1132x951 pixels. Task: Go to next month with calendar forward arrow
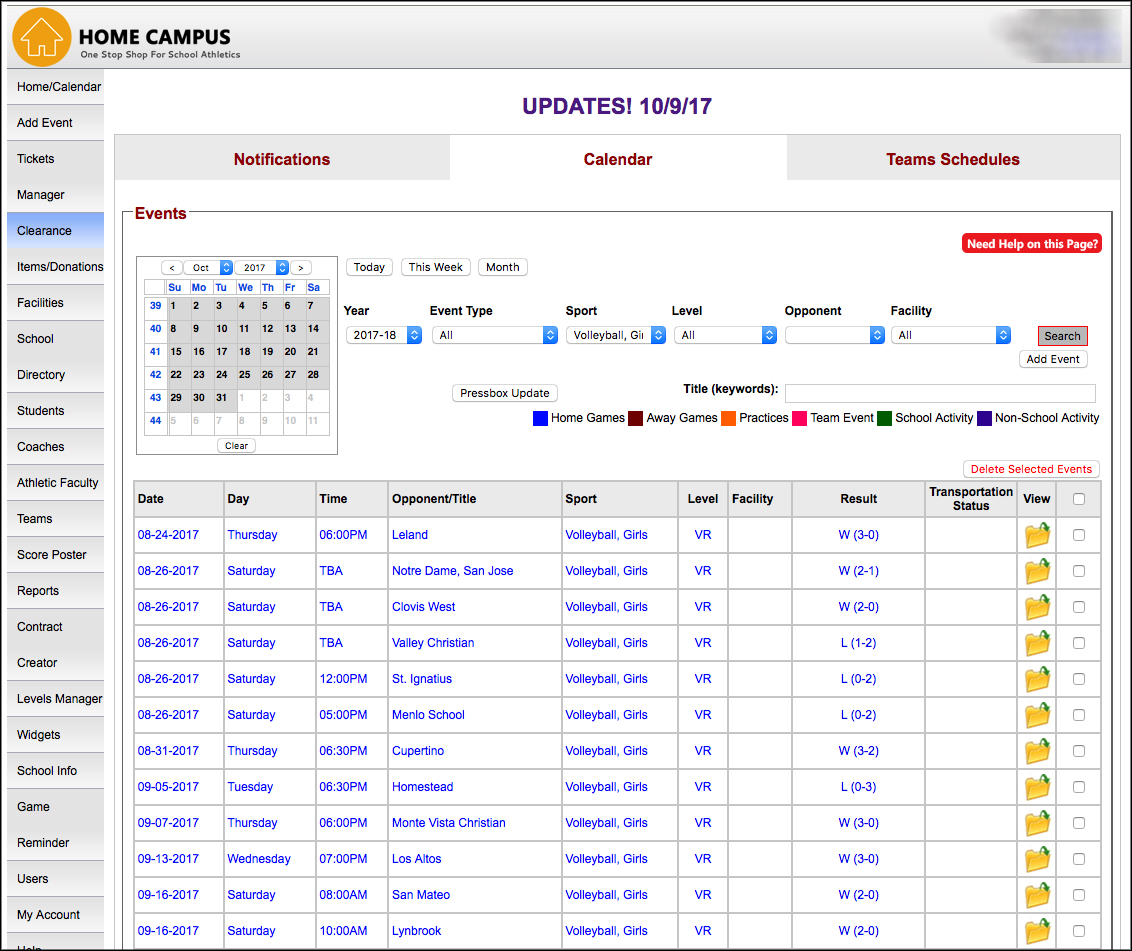click(301, 268)
